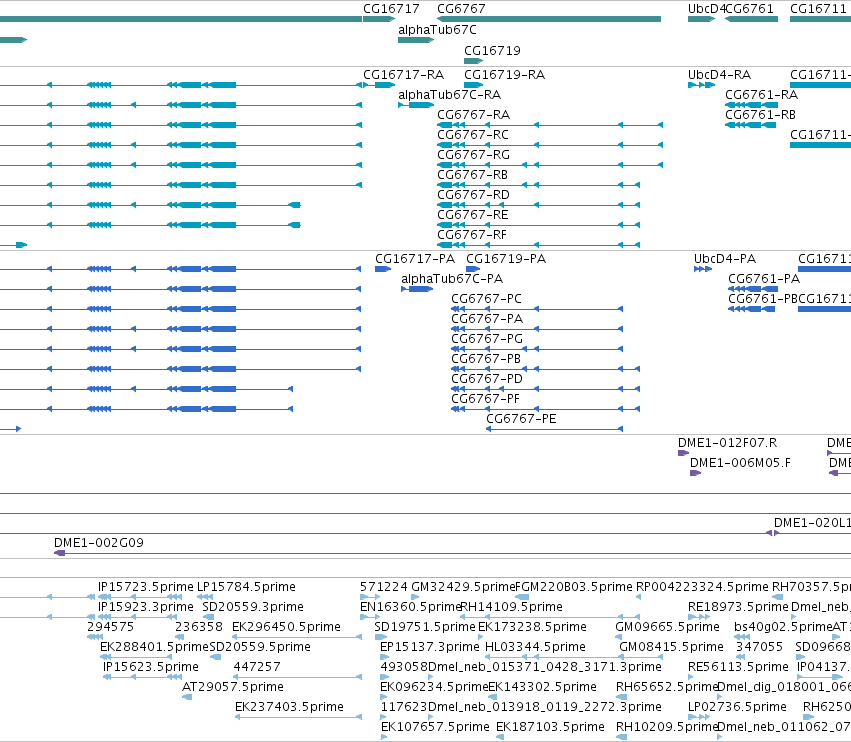Select transcript CG6767-RG

click(473, 155)
